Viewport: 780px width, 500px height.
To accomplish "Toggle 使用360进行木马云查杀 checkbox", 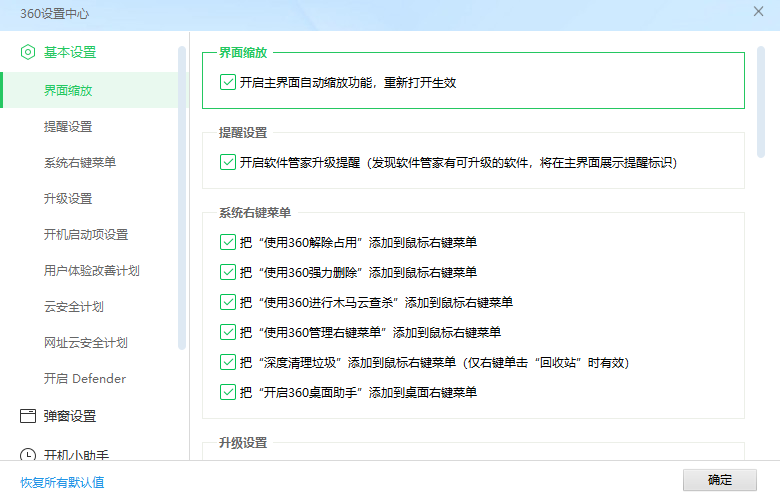I will pos(228,302).
